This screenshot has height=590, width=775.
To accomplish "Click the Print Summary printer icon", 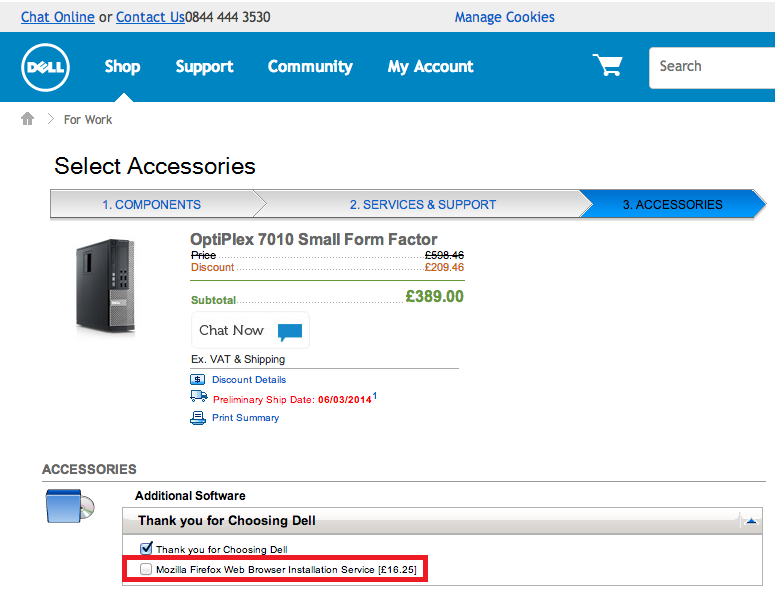I will pos(198,418).
